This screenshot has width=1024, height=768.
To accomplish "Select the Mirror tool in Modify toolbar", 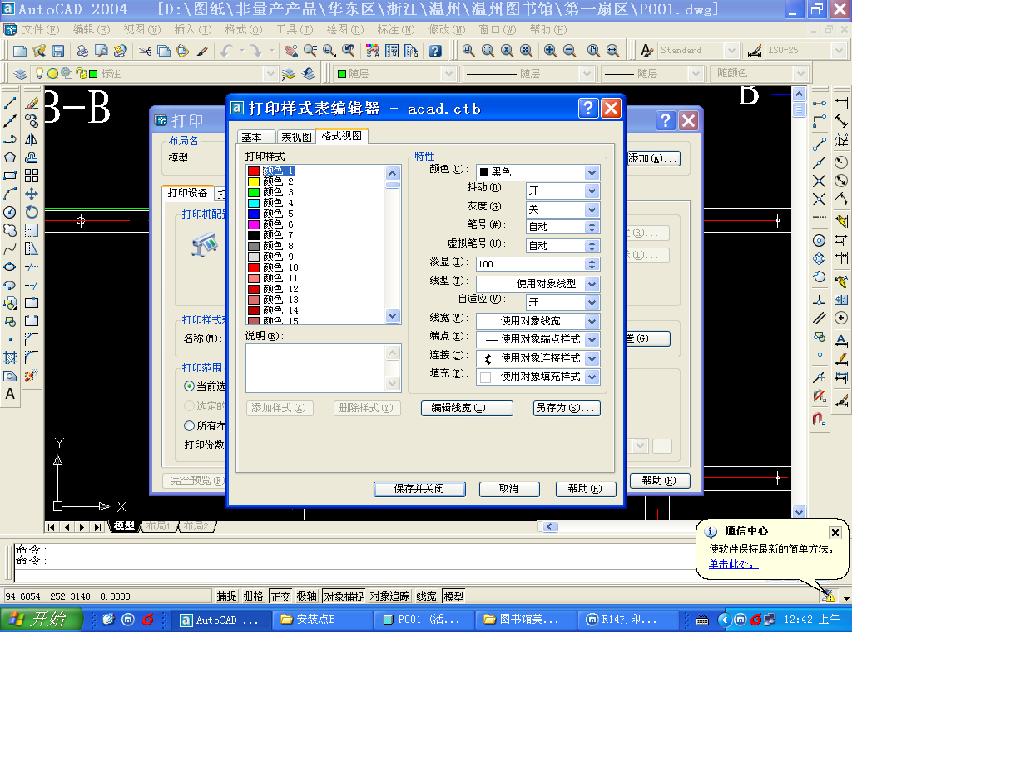I will pyautogui.click(x=31, y=139).
